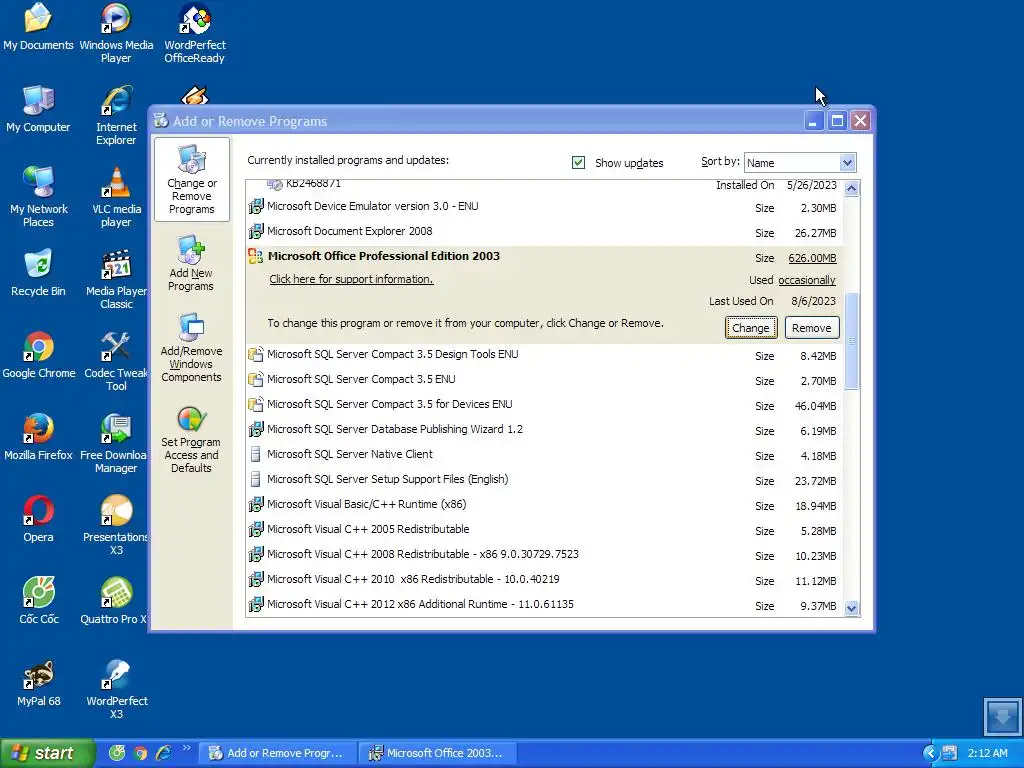Open the Recycle Bin
The height and width of the screenshot is (768, 1024).
[x=38, y=274]
